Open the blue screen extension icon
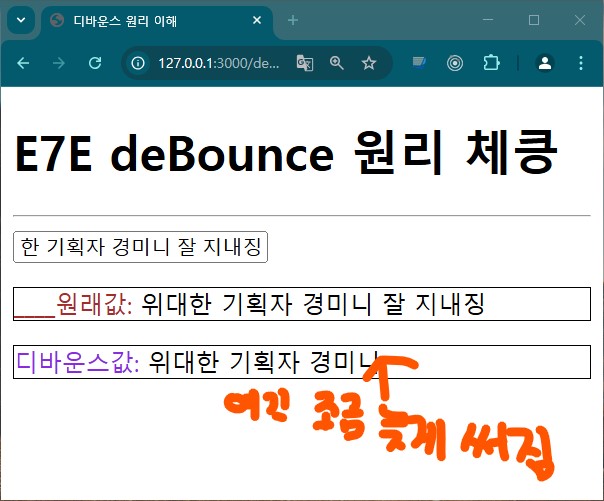Viewport: 604px width, 501px height. click(x=419, y=63)
